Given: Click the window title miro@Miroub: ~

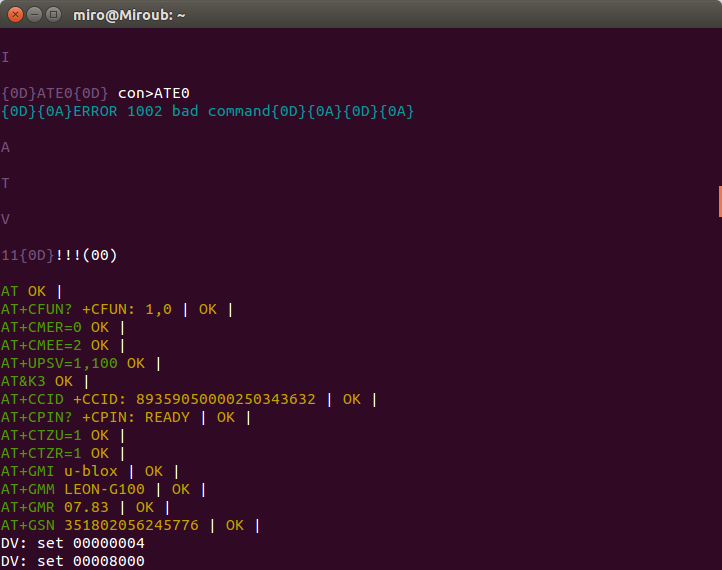Looking at the screenshot, I should pos(129,15).
